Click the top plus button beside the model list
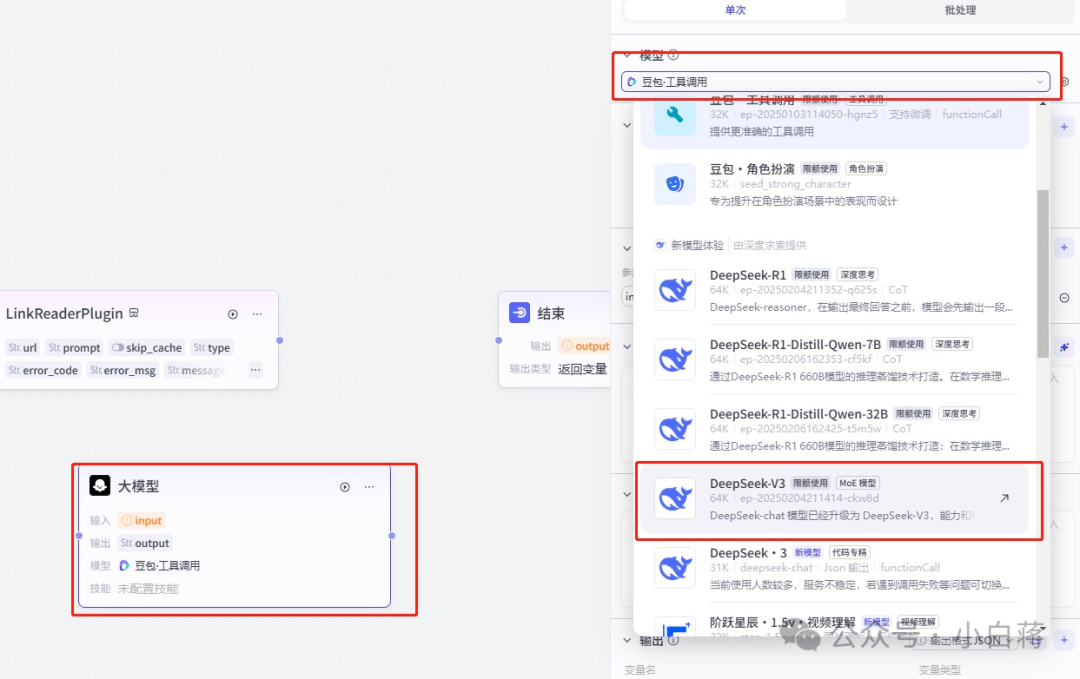The image size is (1080, 679). 1064,127
